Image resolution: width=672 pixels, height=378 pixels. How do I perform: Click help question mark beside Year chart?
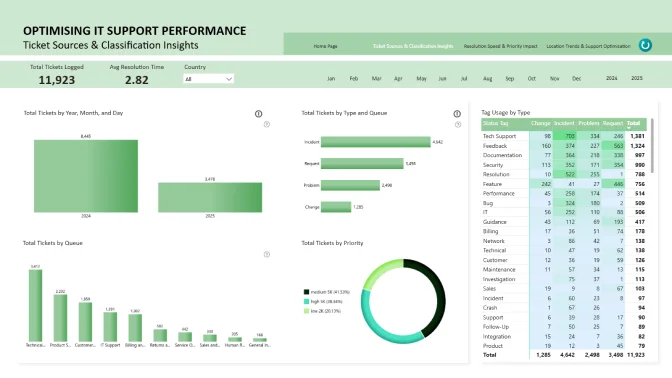point(267,124)
